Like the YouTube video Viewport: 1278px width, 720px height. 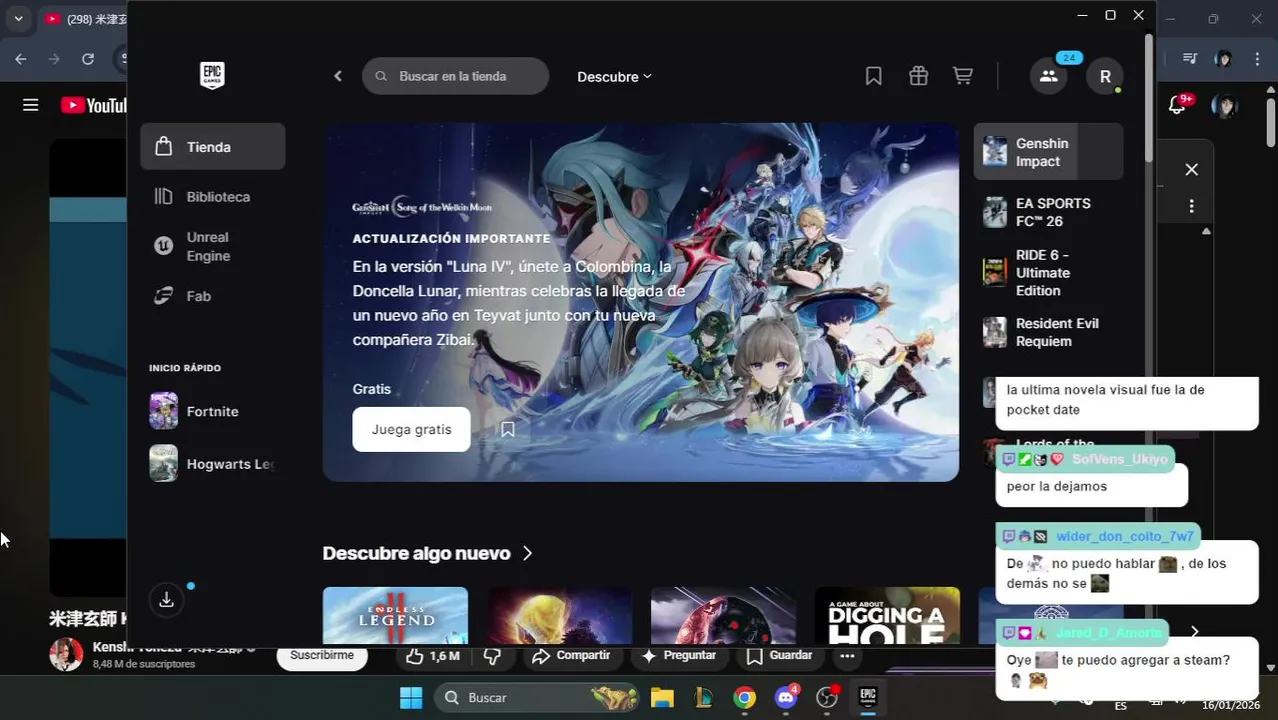(432, 656)
